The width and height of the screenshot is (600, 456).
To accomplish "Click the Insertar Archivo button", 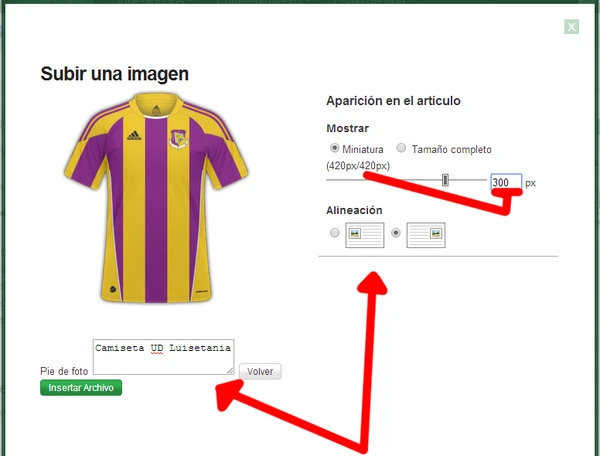I will [x=81, y=388].
